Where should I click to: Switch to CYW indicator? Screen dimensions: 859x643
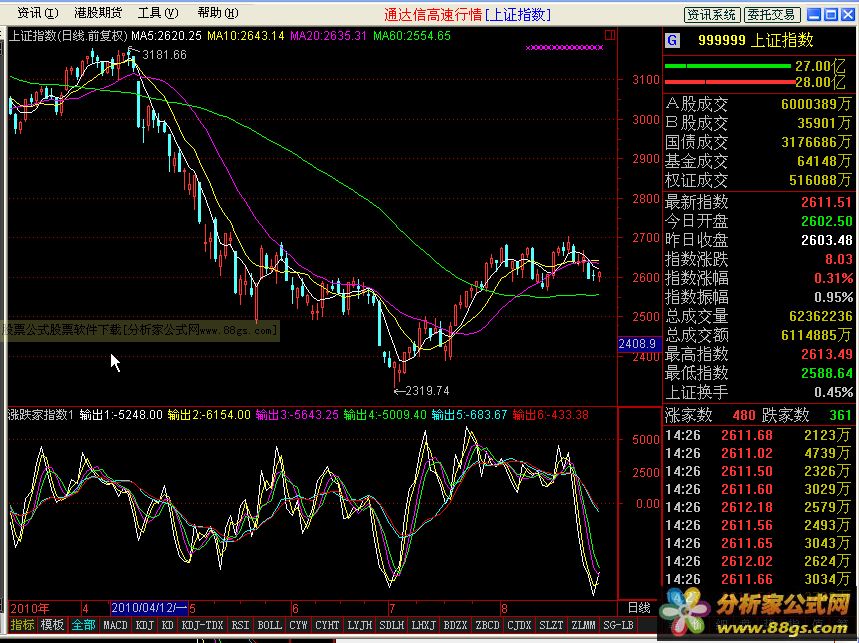(299, 624)
